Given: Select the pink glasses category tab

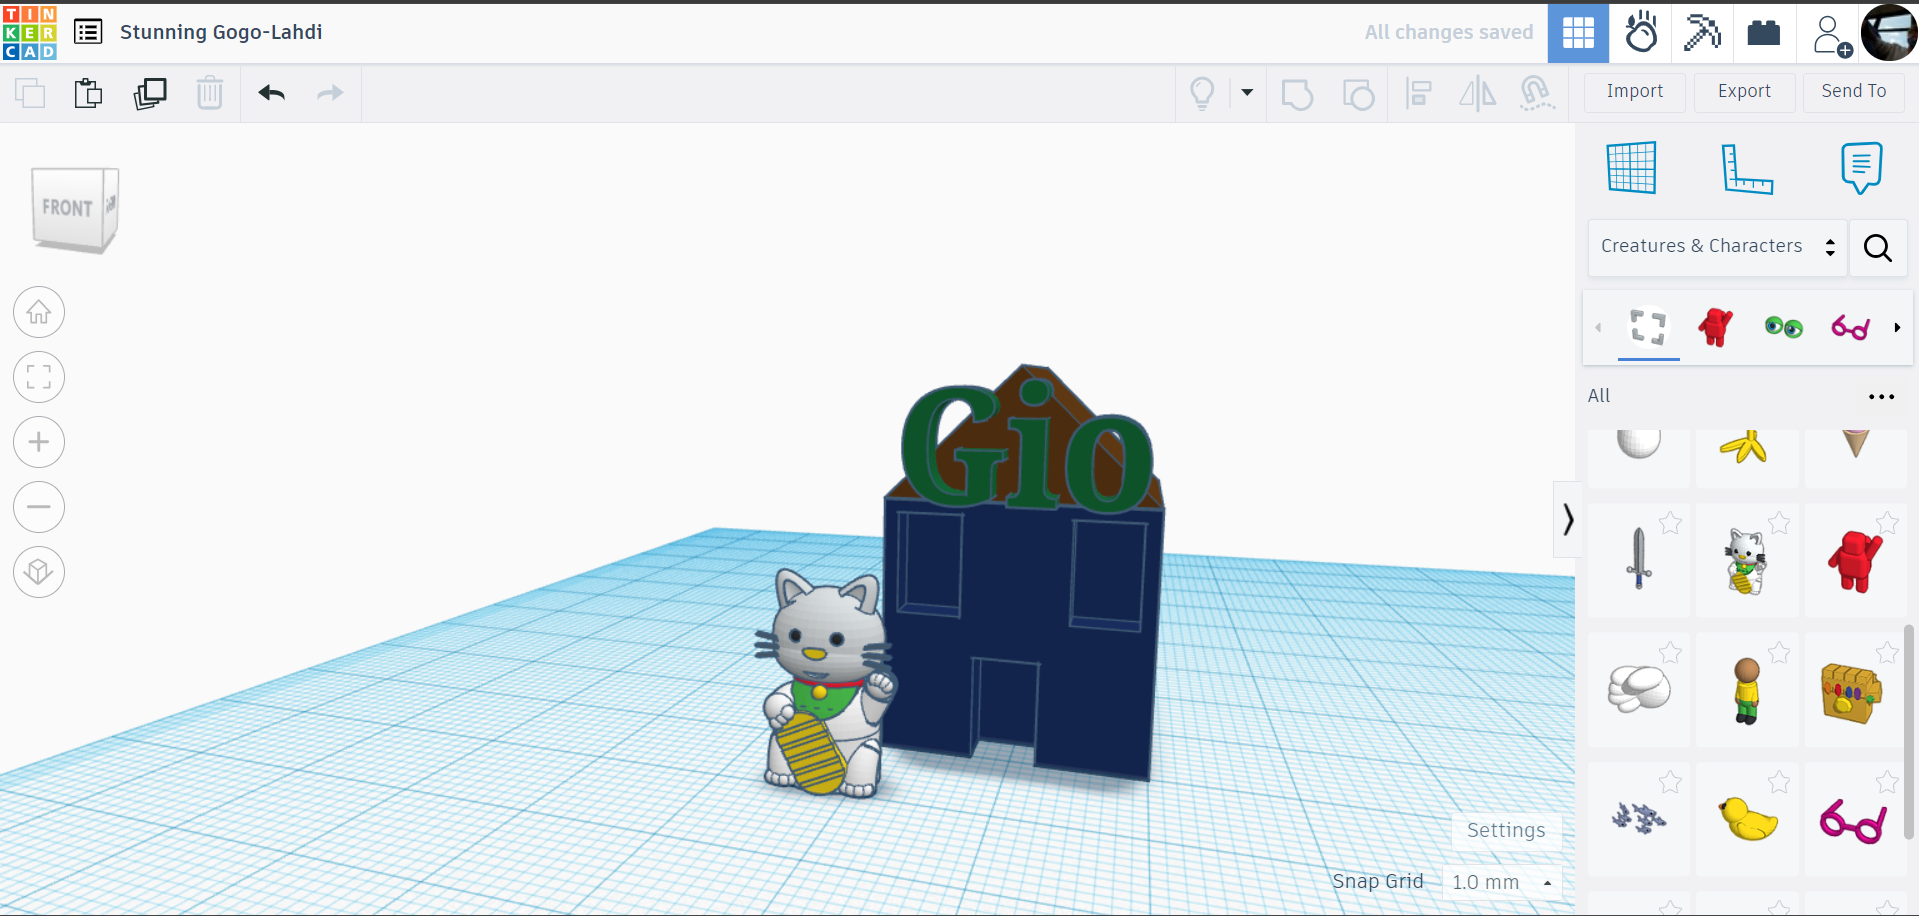Looking at the screenshot, I should [x=1851, y=327].
